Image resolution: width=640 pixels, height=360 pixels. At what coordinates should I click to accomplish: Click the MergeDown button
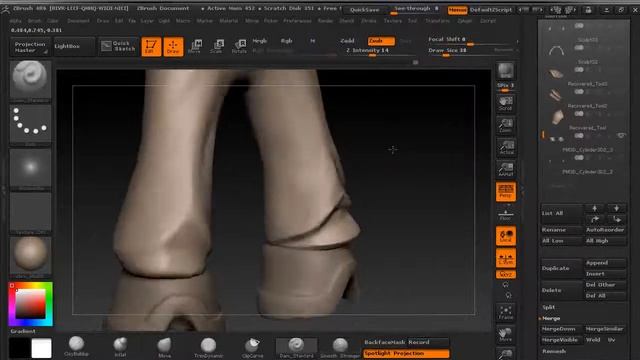pyautogui.click(x=561, y=329)
